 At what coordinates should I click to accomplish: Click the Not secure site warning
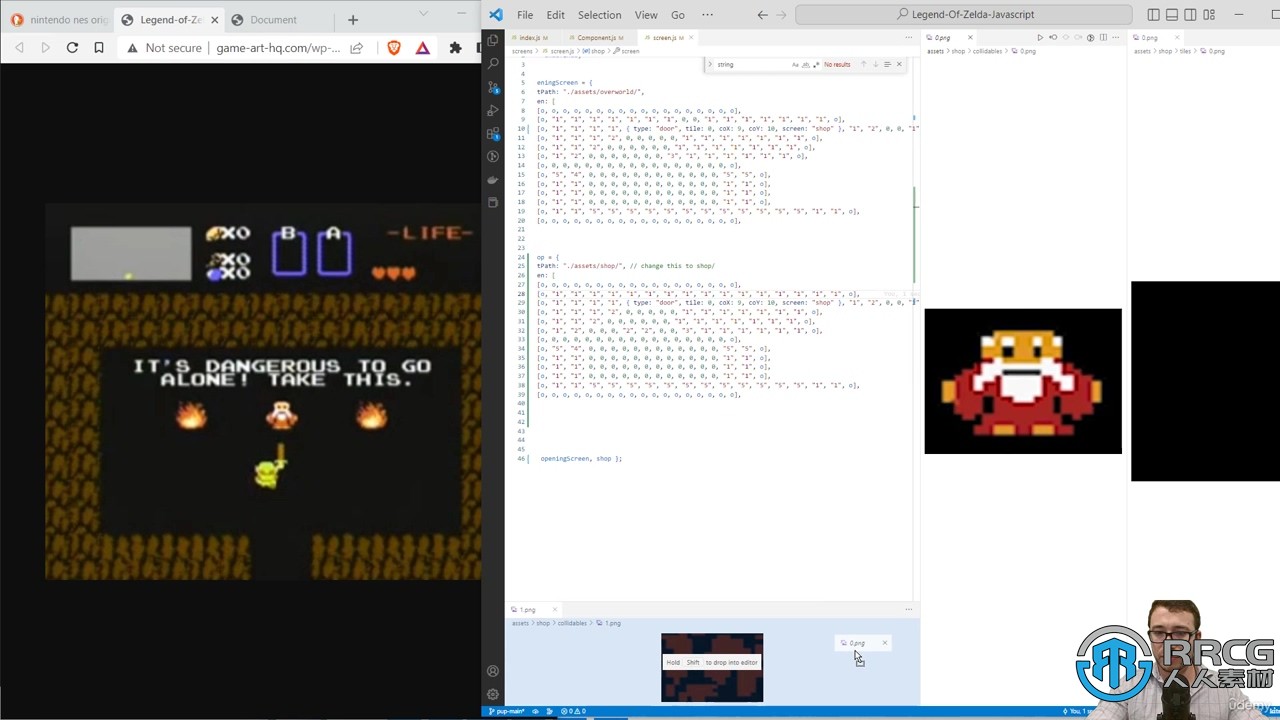point(164,48)
